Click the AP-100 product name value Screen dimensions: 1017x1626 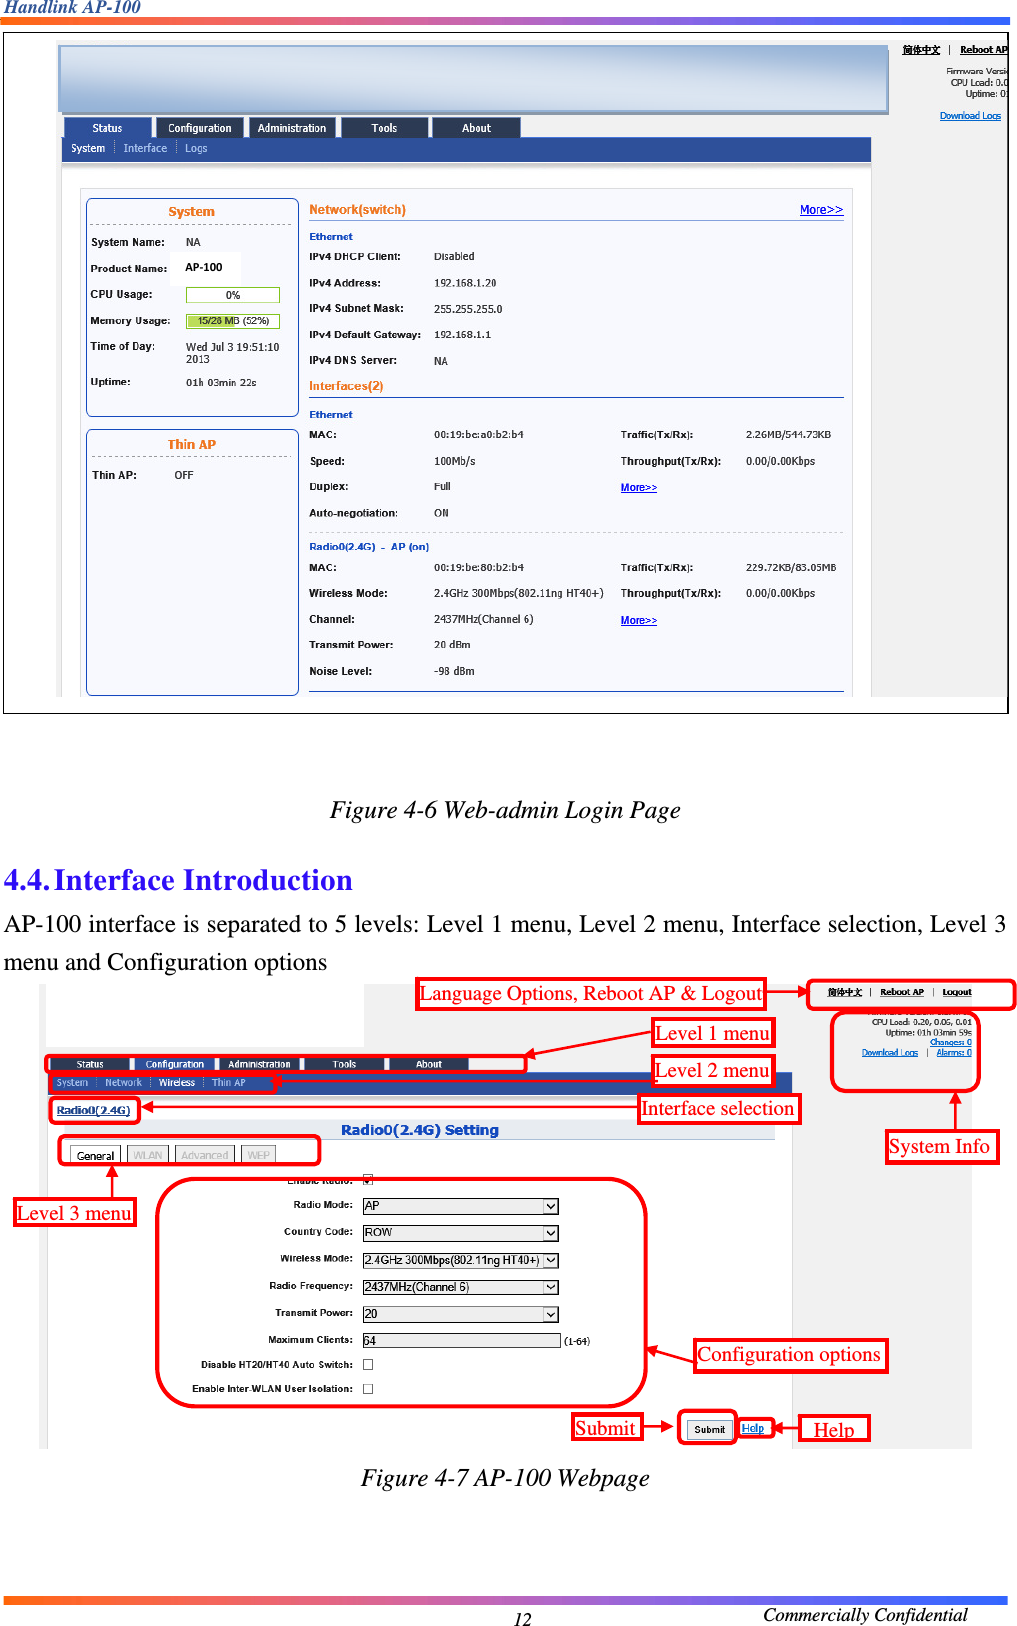click(204, 268)
